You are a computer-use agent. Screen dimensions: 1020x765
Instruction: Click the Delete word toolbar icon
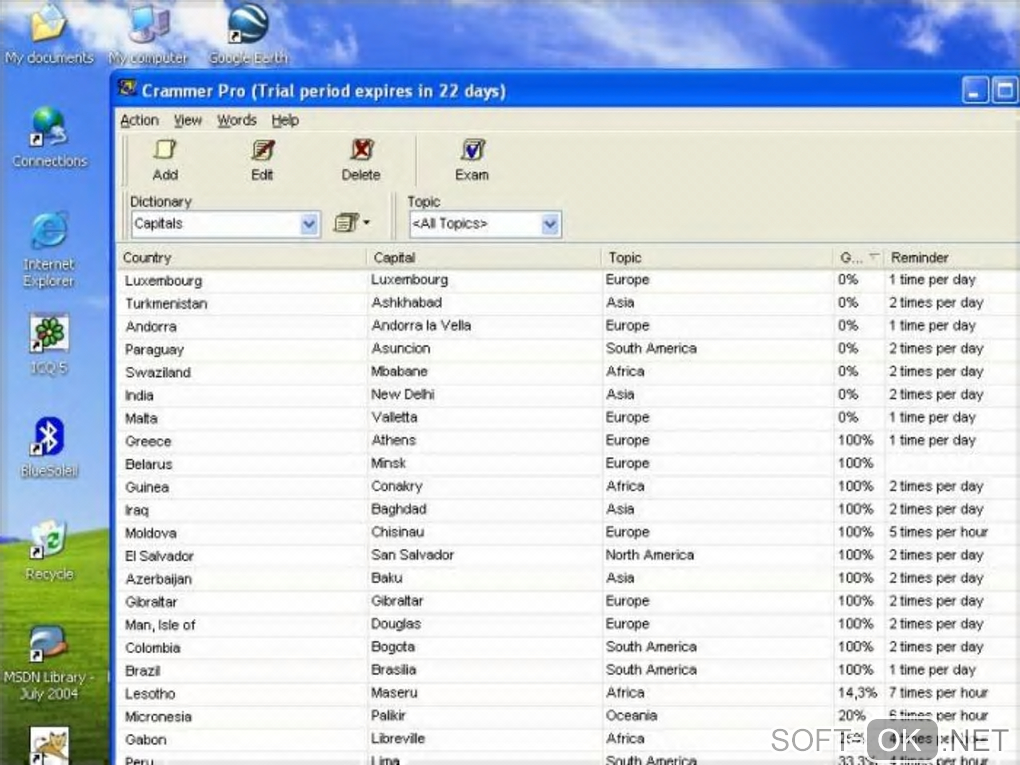(361, 160)
